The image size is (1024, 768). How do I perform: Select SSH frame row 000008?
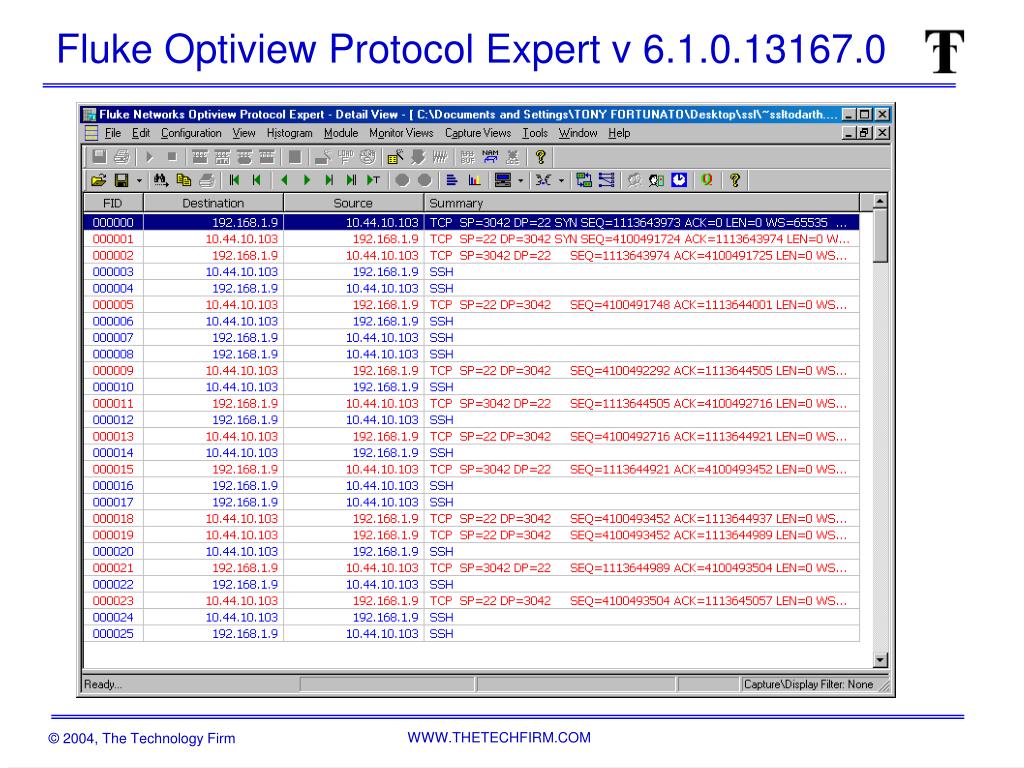tap(472, 354)
